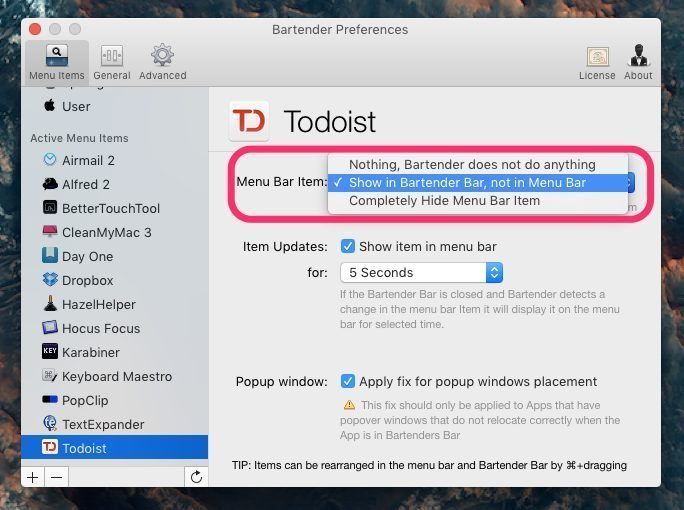Click the refresh menu items button
Image resolution: width=684 pixels, height=510 pixels.
[x=196, y=477]
